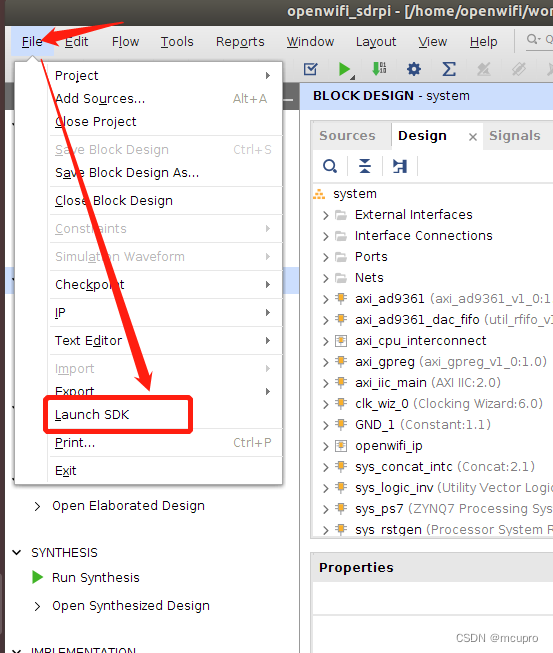Image resolution: width=553 pixels, height=653 pixels.
Task: Select the openwifi_ip tree item
Action: (389, 446)
